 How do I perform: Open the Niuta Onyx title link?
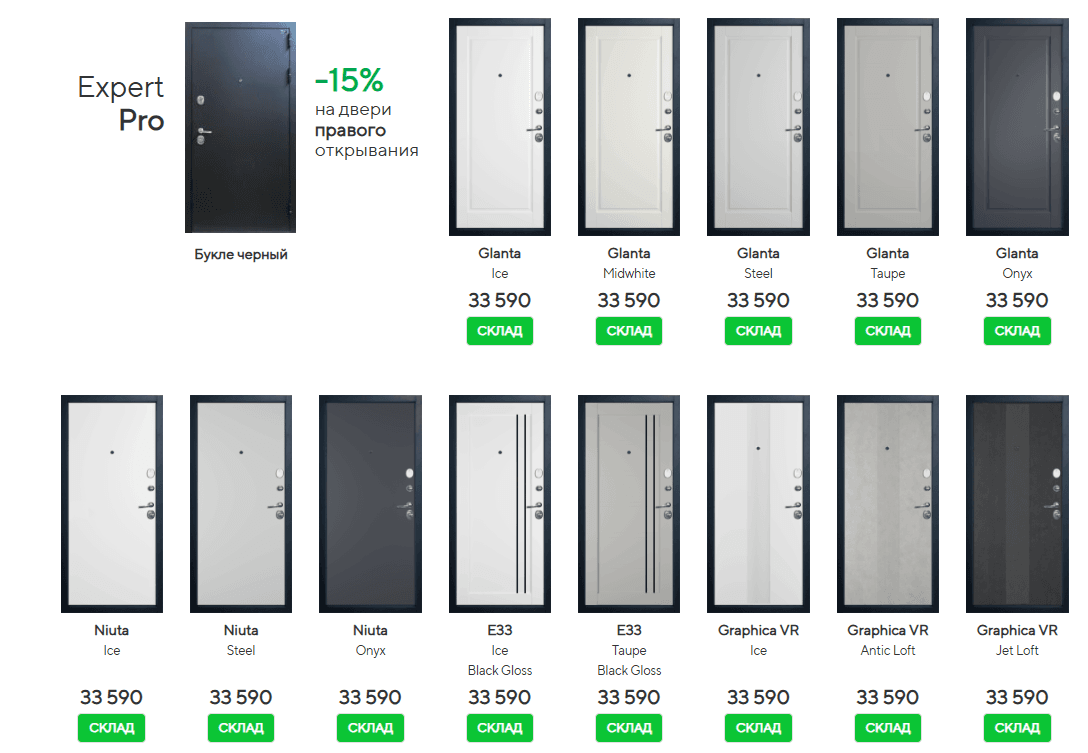[x=370, y=631]
